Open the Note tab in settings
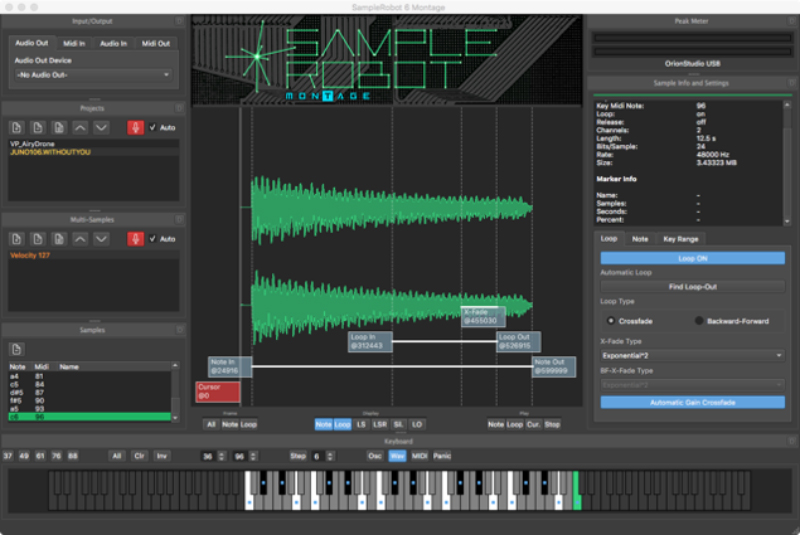Screen dimensions: 800x535 point(640,239)
